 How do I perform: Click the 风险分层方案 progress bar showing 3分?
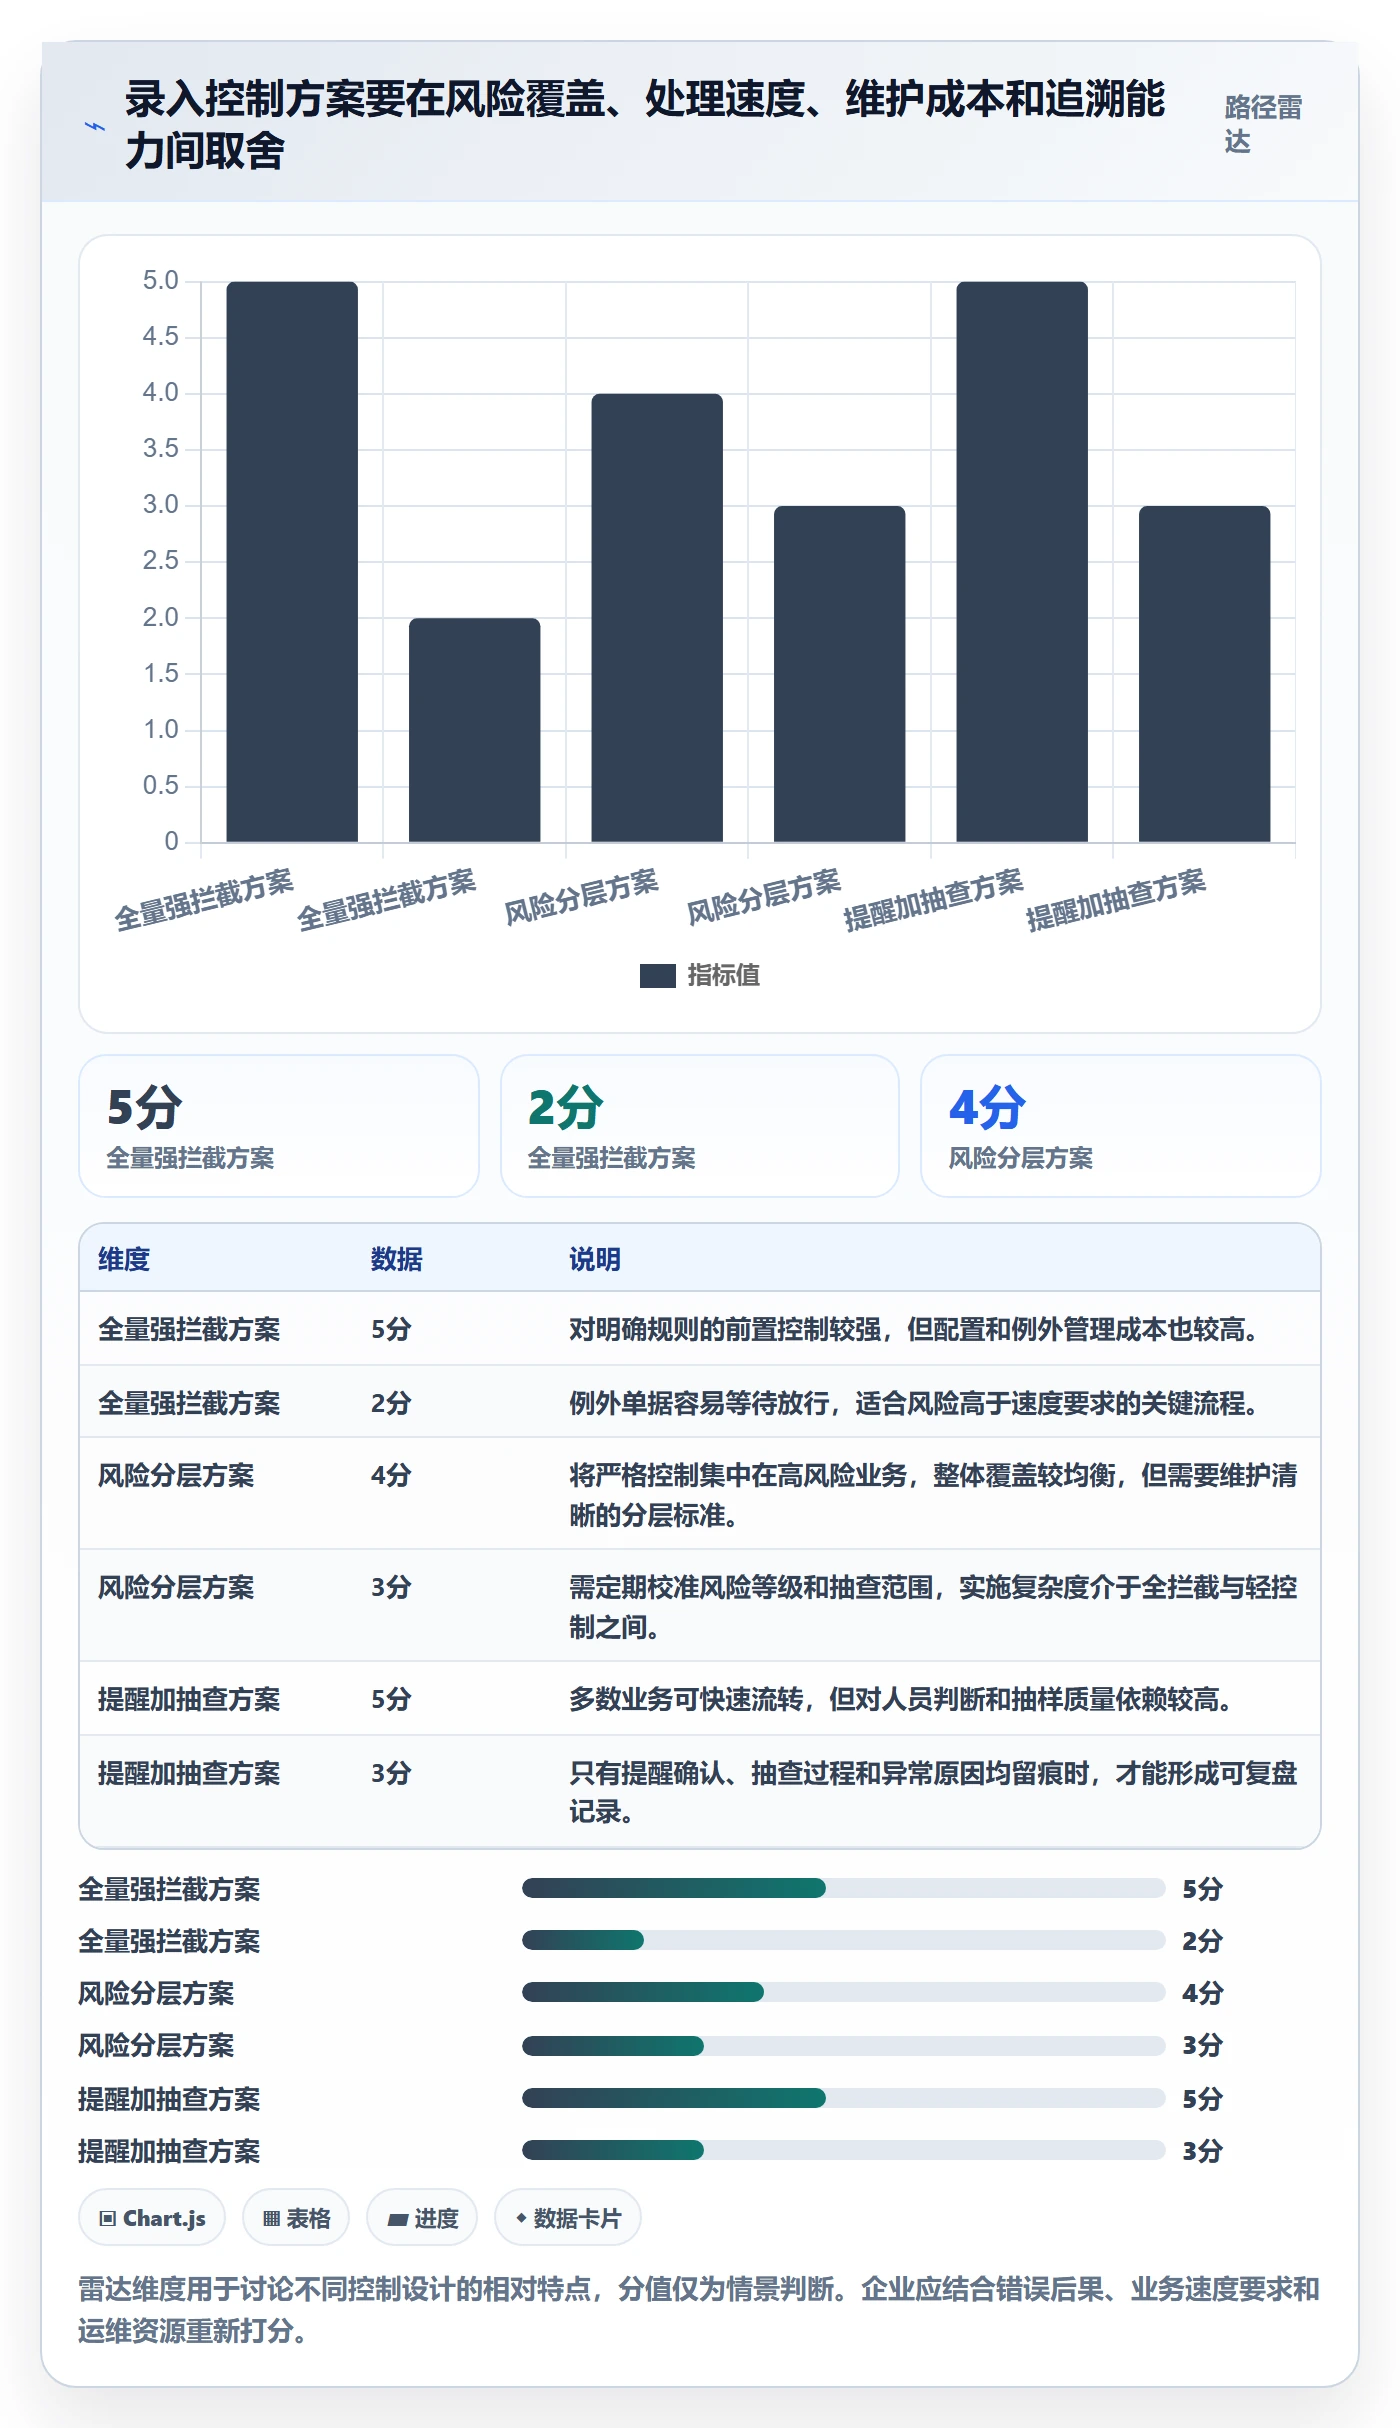coord(843,2045)
